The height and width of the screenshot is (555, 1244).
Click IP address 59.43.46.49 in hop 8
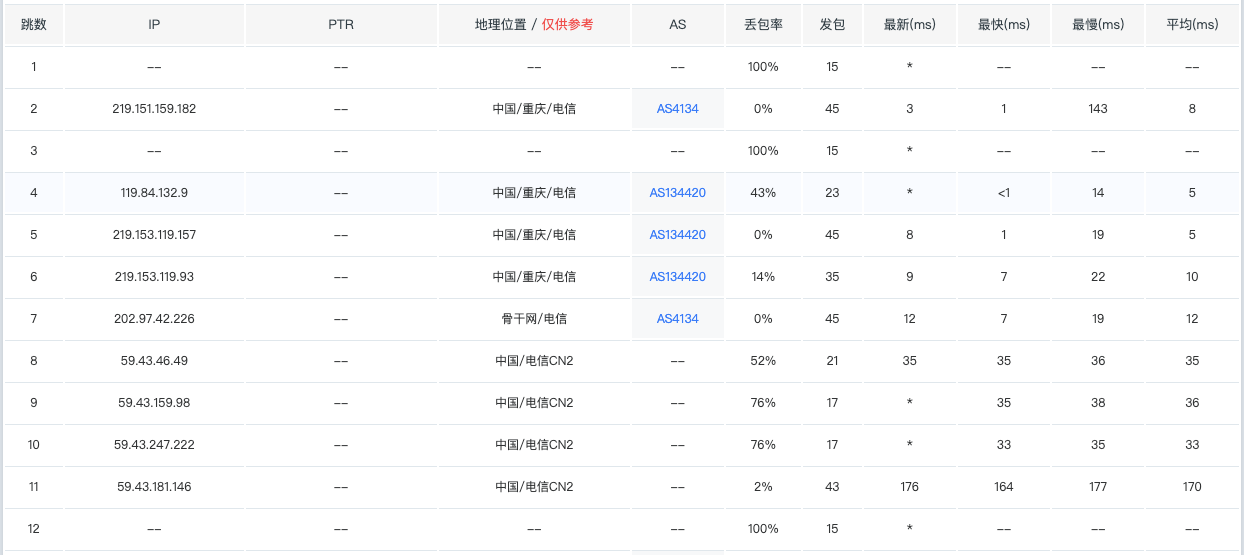(x=154, y=361)
